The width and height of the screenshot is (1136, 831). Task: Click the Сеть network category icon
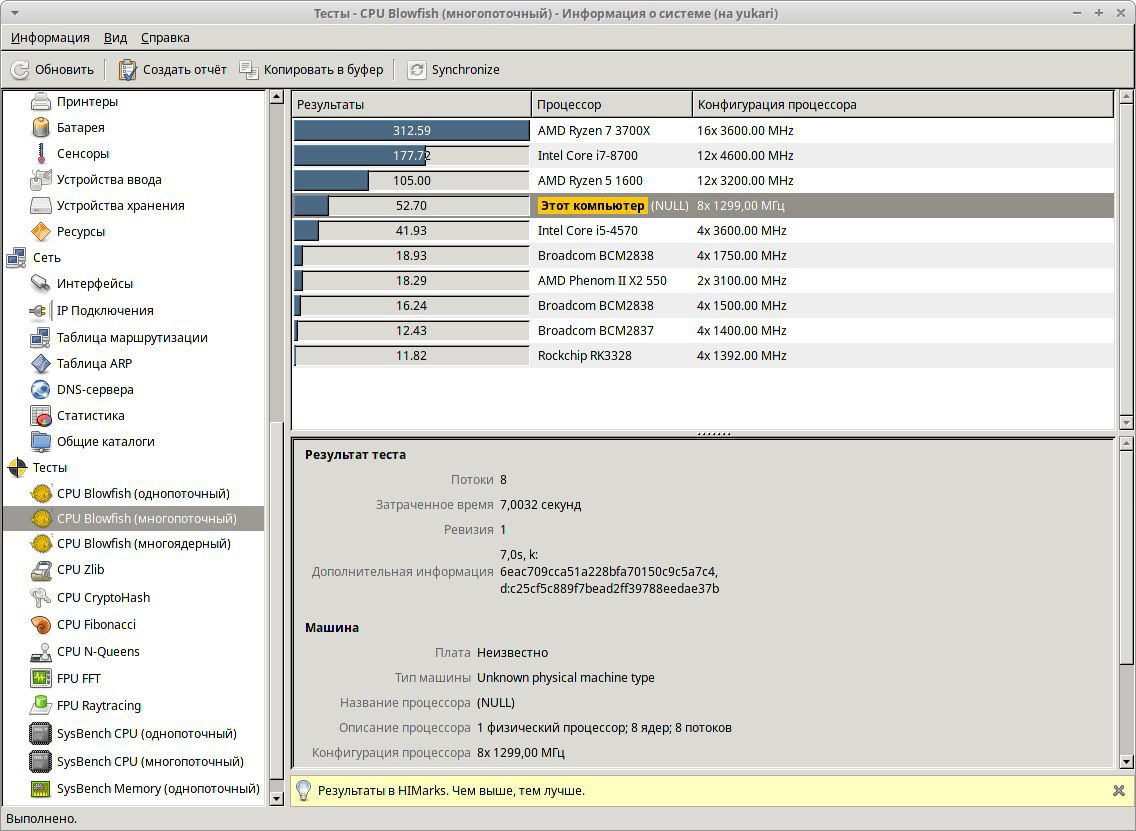click(17, 258)
